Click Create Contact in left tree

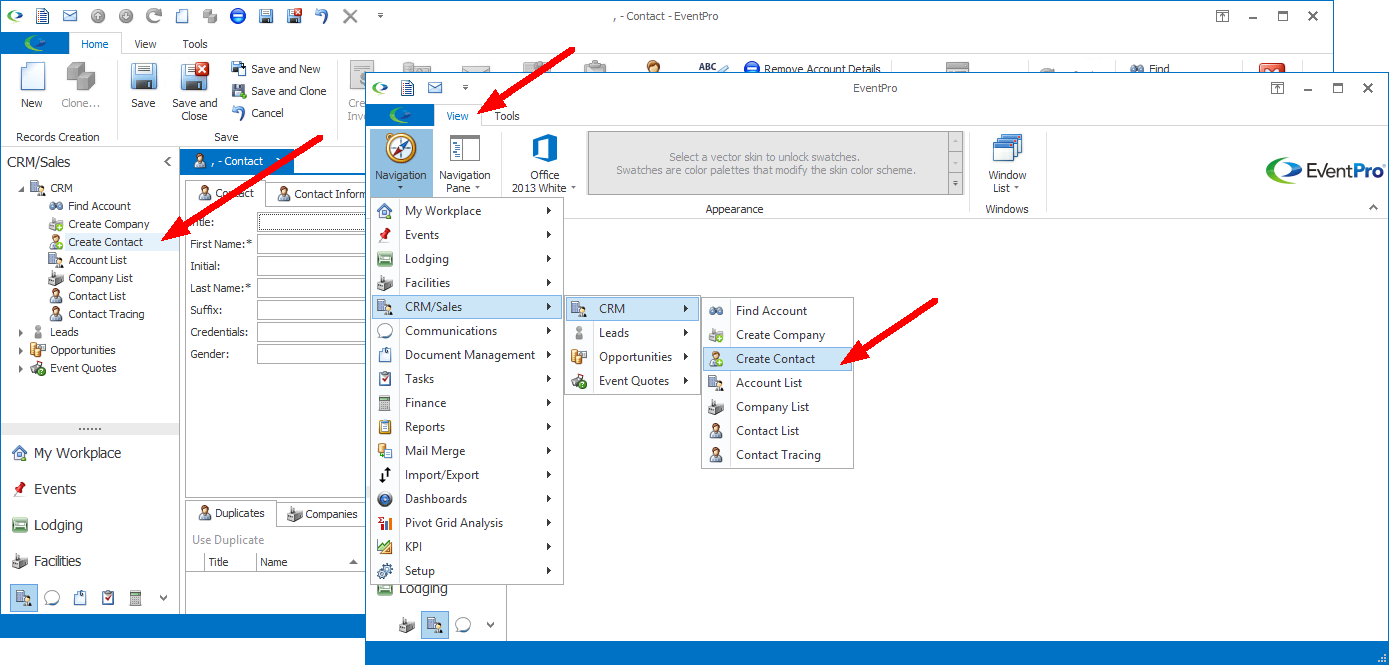[105, 242]
